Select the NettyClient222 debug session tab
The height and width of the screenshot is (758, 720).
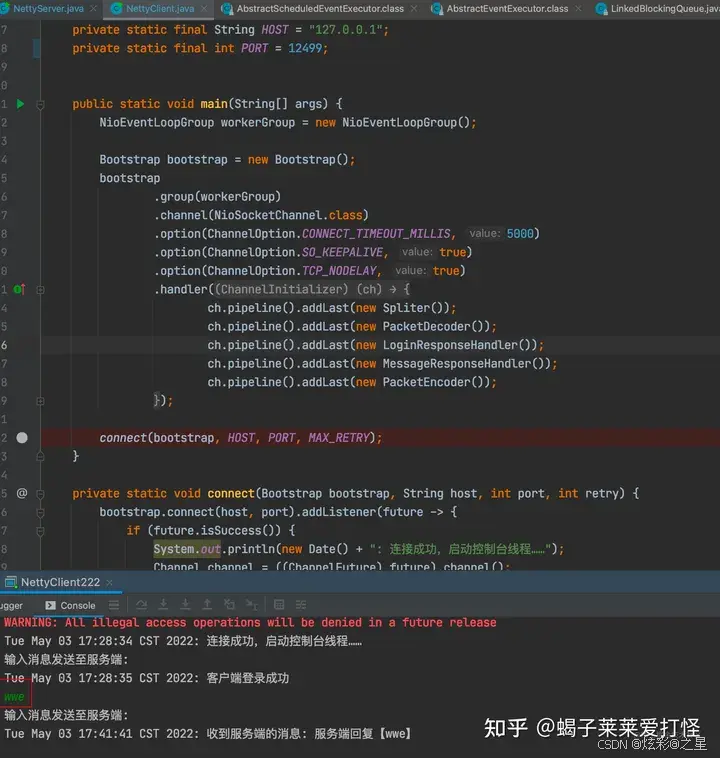pyautogui.click(x=60, y=583)
